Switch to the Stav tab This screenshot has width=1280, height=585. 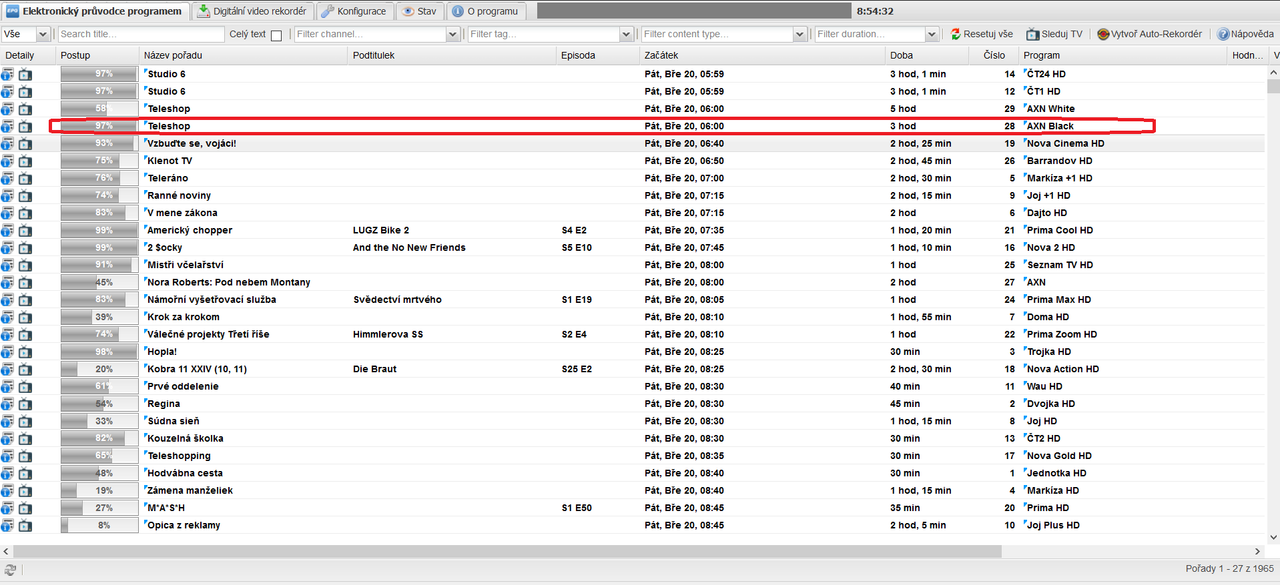pyautogui.click(x=419, y=11)
